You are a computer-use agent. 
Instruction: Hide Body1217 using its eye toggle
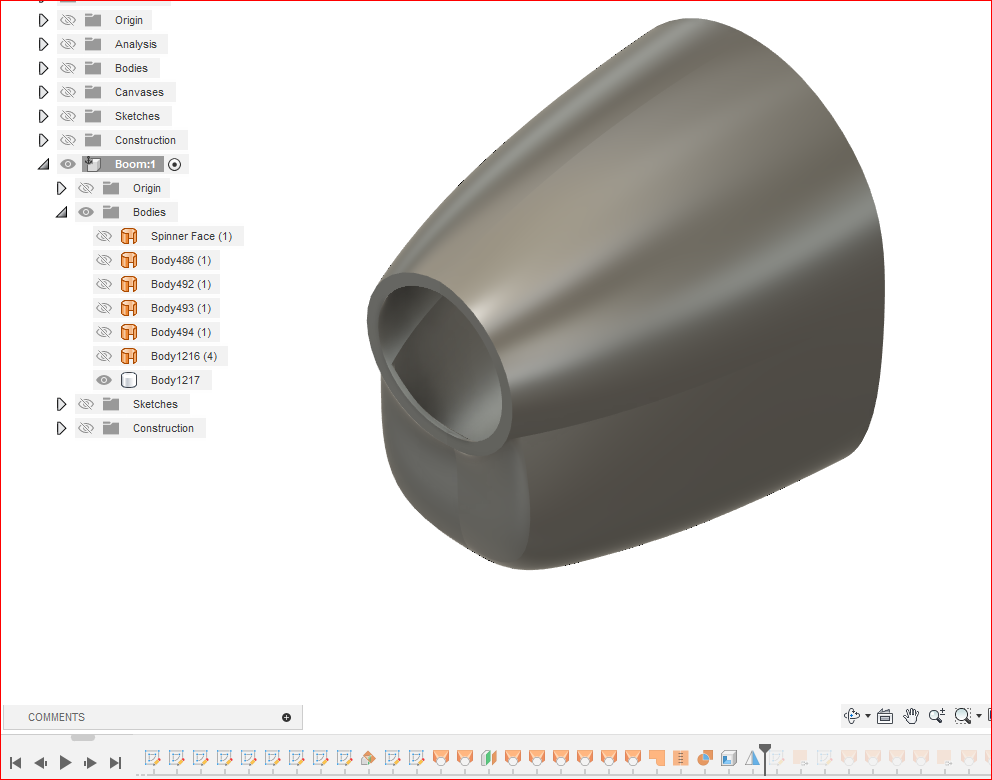point(103,379)
